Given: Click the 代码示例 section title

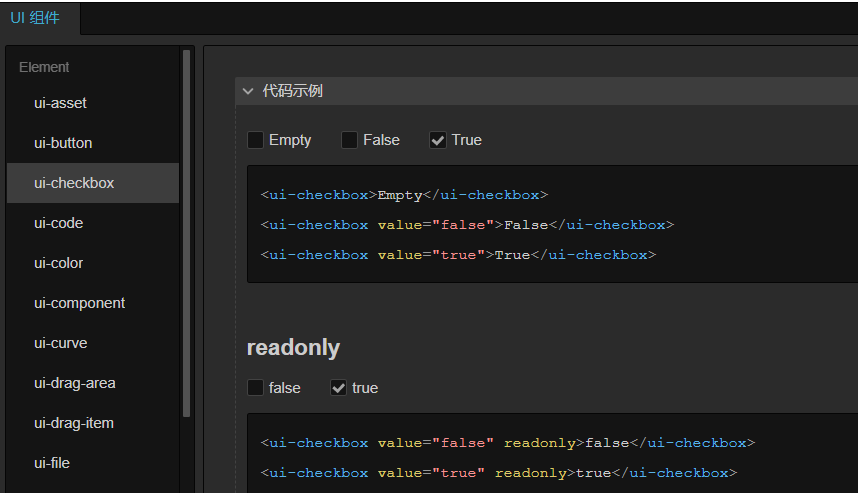Looking at the screenshot, I should [292, 91].
